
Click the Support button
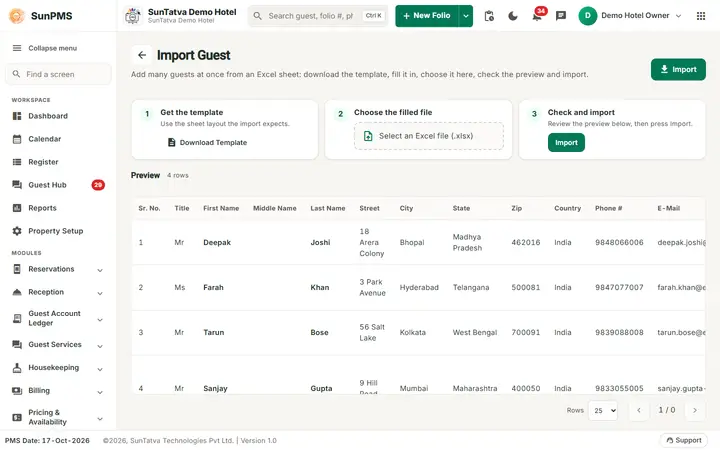click(x=684, y=440)
